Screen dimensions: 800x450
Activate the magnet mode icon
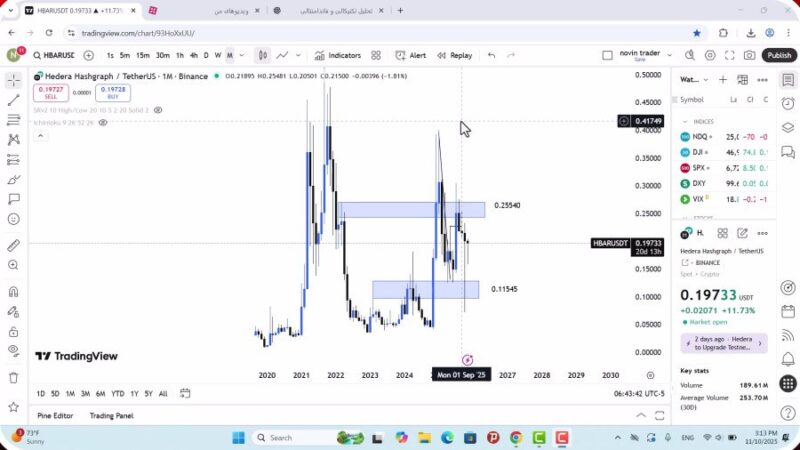[x=13, y=292]
